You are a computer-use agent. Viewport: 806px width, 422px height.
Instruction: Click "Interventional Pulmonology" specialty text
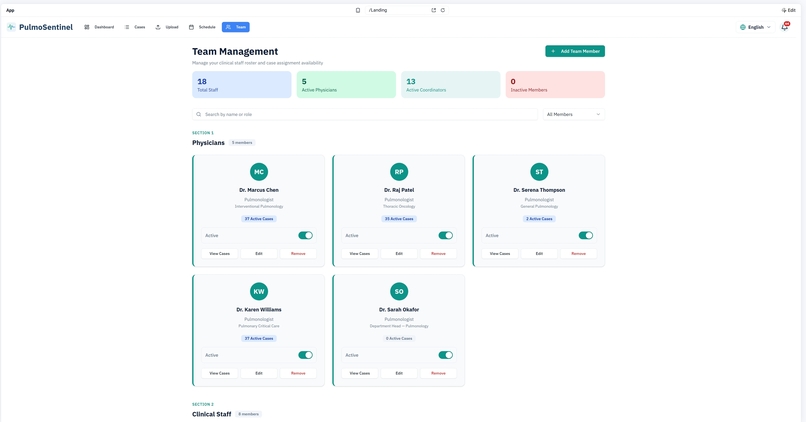[x=259, y=207]
